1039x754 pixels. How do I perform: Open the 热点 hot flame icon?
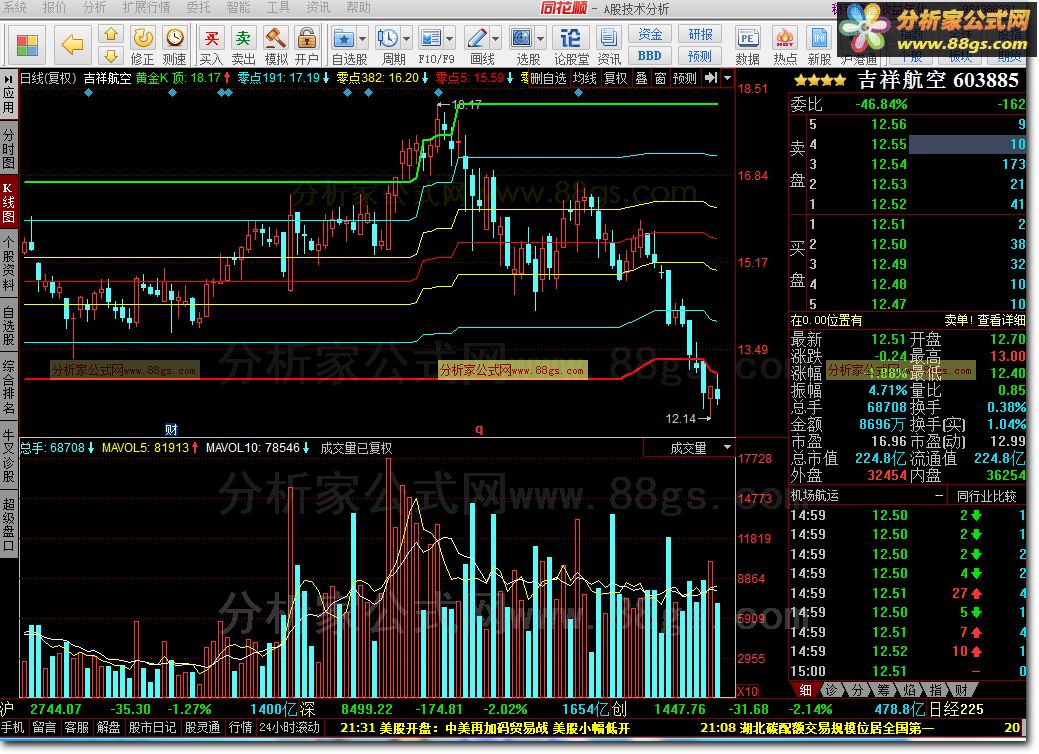[785, 45]
